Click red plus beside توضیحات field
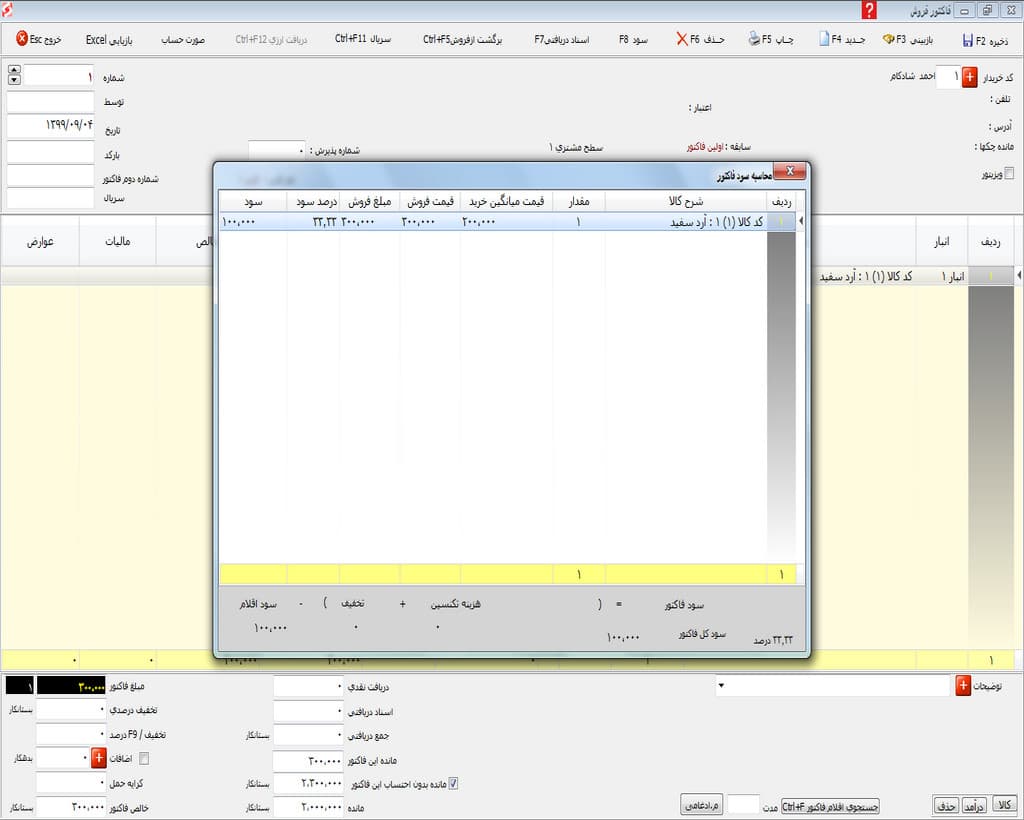1024x820 pixels. [963, 686]
